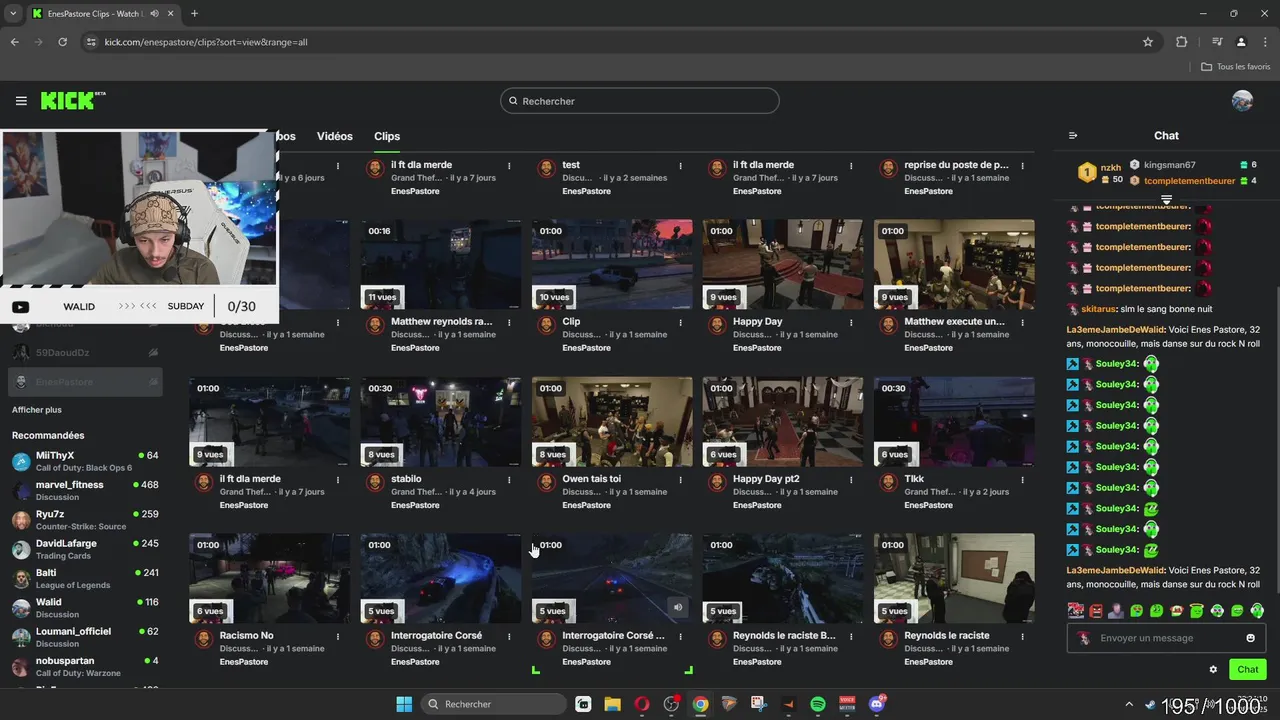This screenshot has height=720, width=1280.
Task: Open the emoji picker in message box
Action: 1250,638
